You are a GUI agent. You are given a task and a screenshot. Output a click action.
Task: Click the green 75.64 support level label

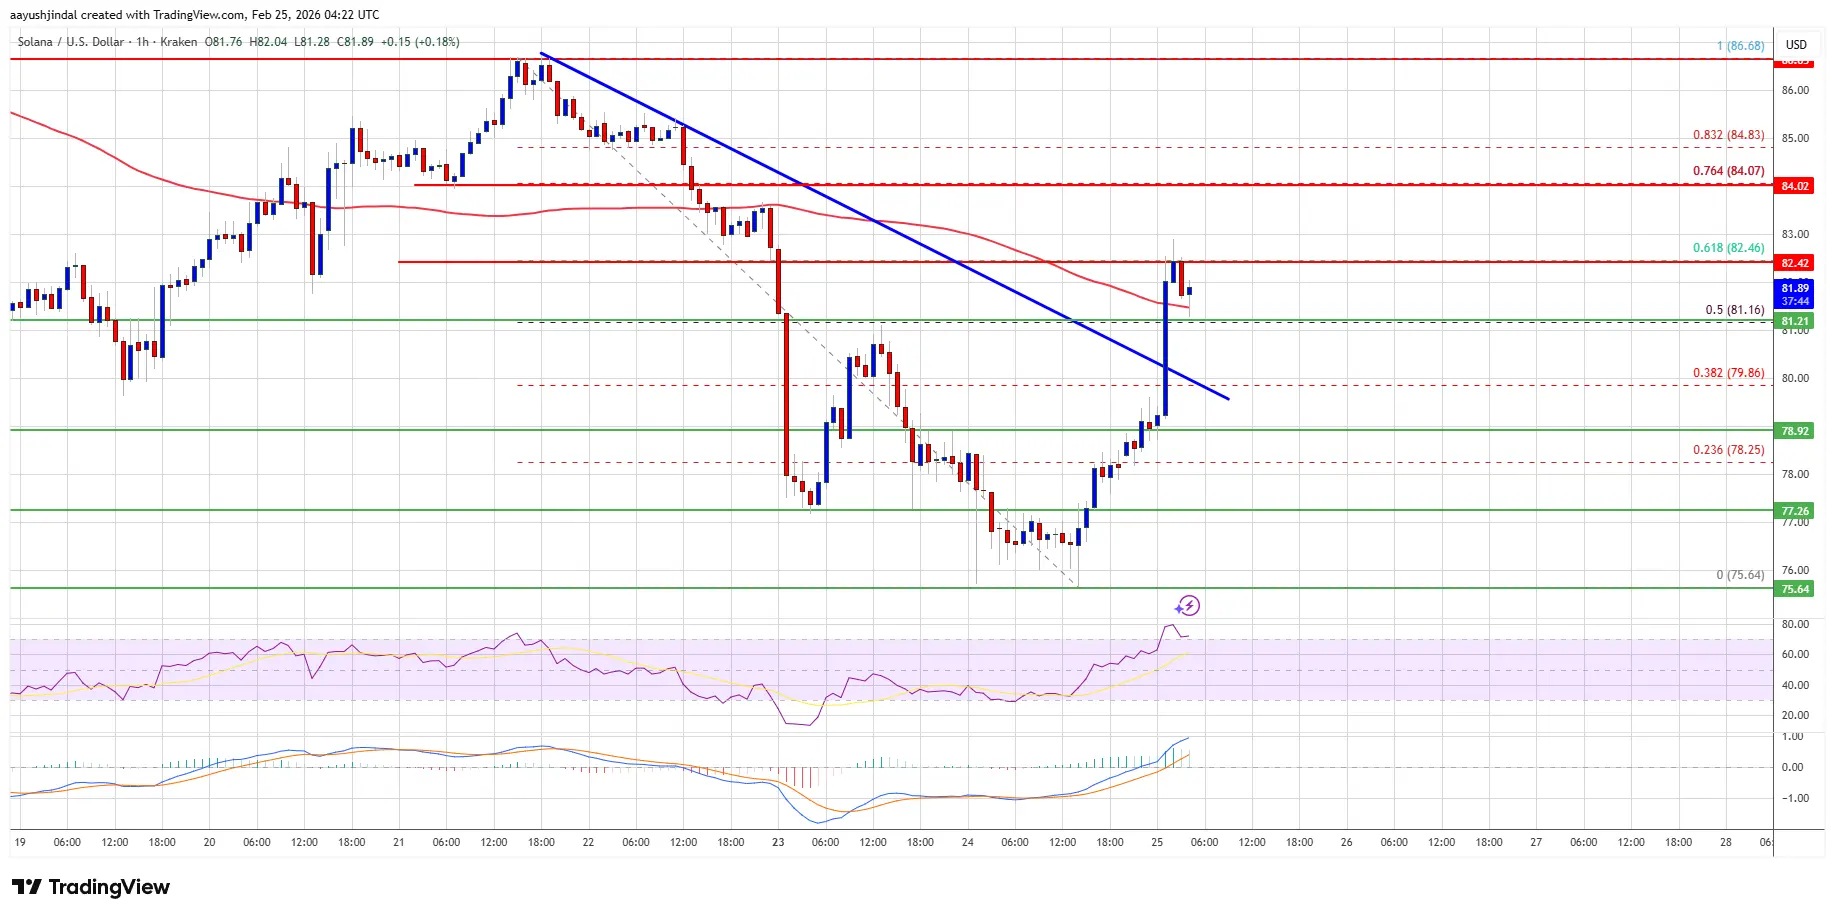[1795, 589]
